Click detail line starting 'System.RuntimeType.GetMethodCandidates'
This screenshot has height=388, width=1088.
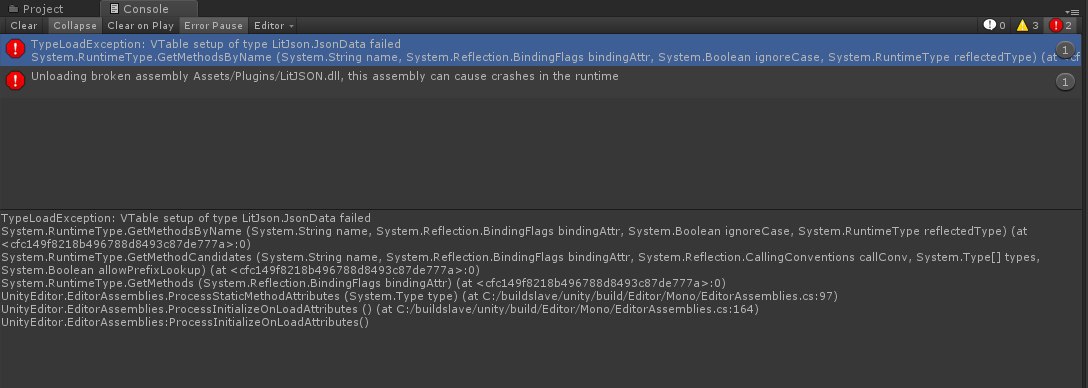point(520,264)
